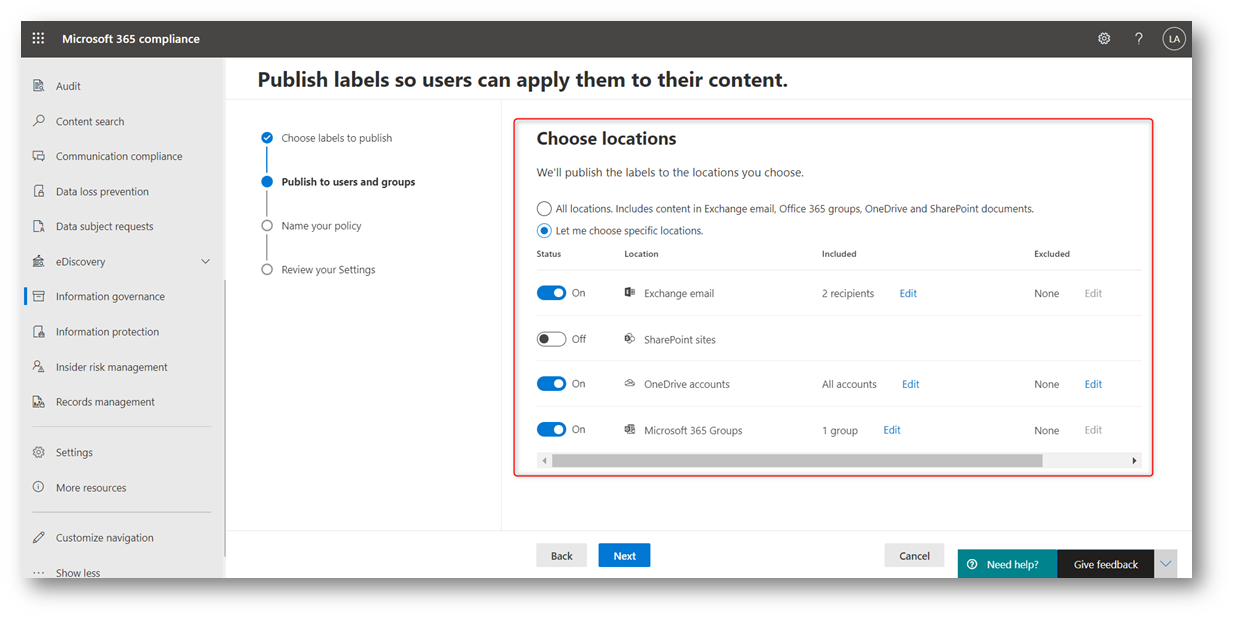
Task: Open Settings in the sidebar
Action: tap(74, 452)
